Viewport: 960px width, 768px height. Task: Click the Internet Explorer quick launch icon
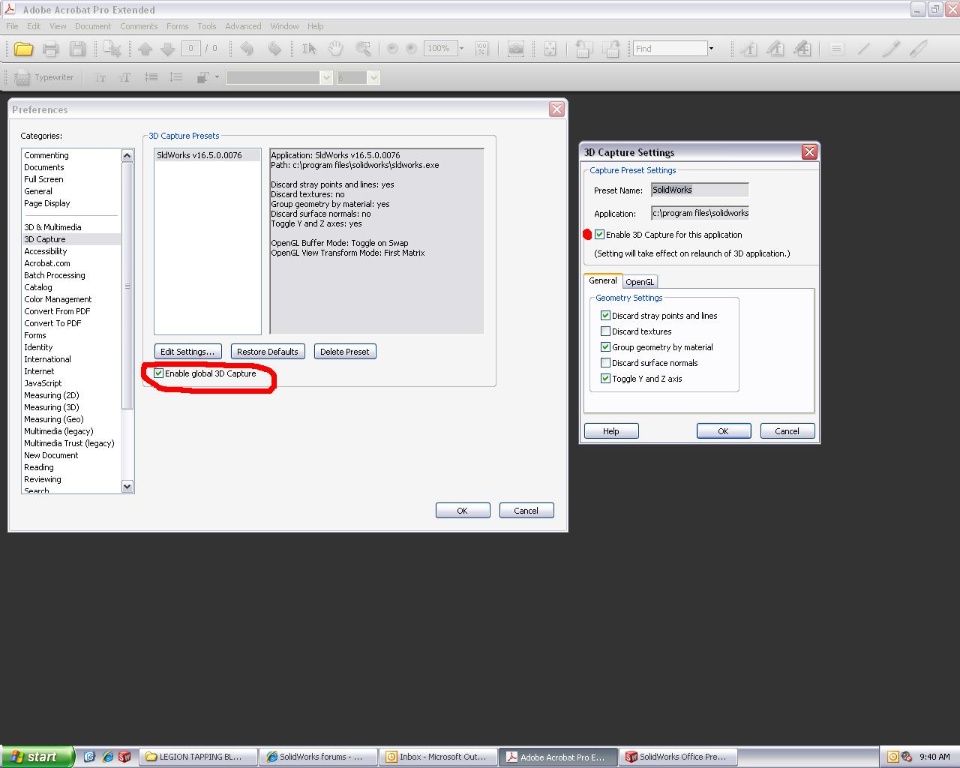coord(108,757)
